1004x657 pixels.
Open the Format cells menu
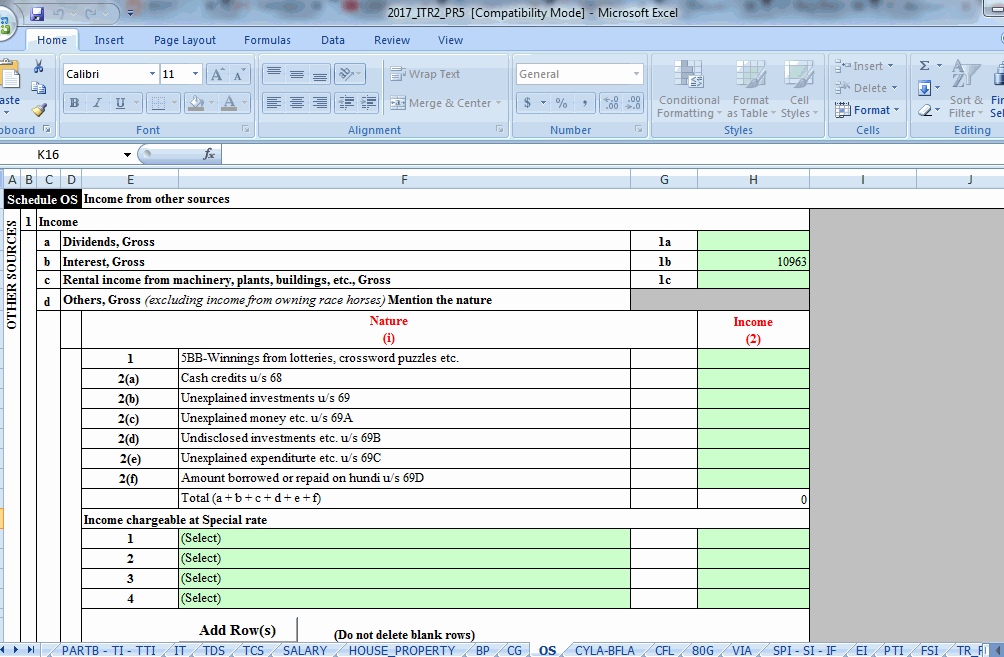click(867, 110)
